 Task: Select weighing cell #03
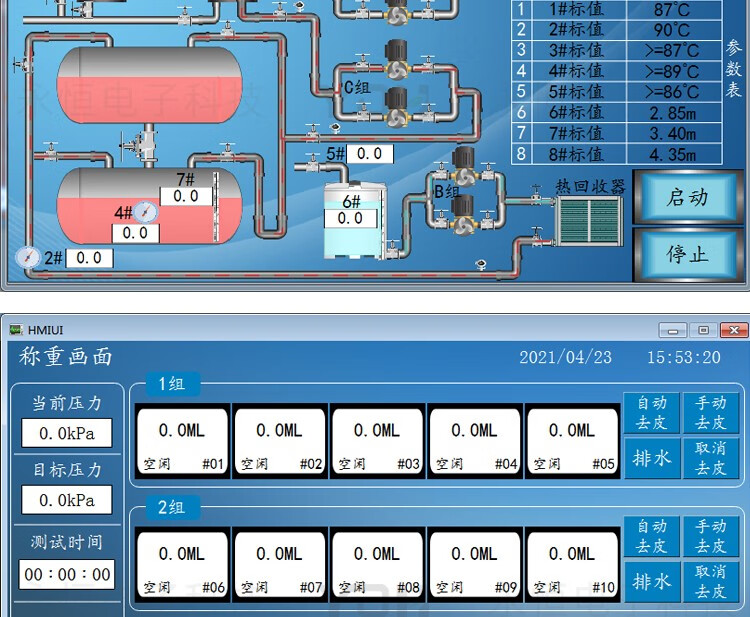coord(377,442)
